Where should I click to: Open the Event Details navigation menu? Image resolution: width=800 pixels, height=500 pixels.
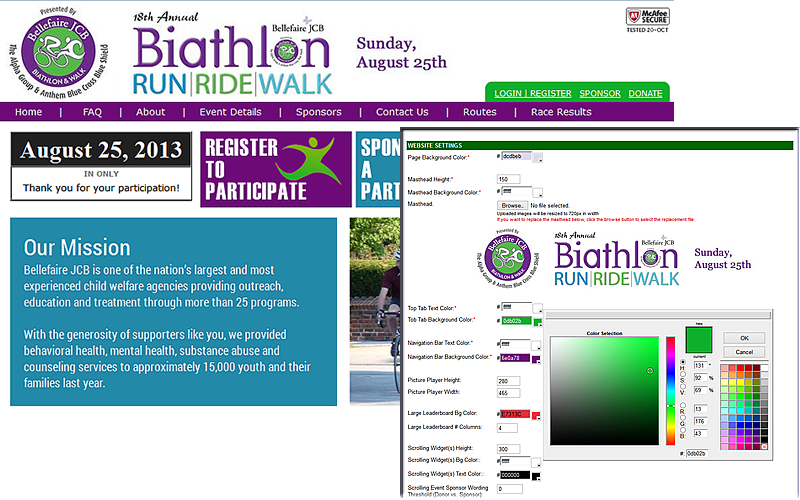pyautogui.click(x=230, y=112)
